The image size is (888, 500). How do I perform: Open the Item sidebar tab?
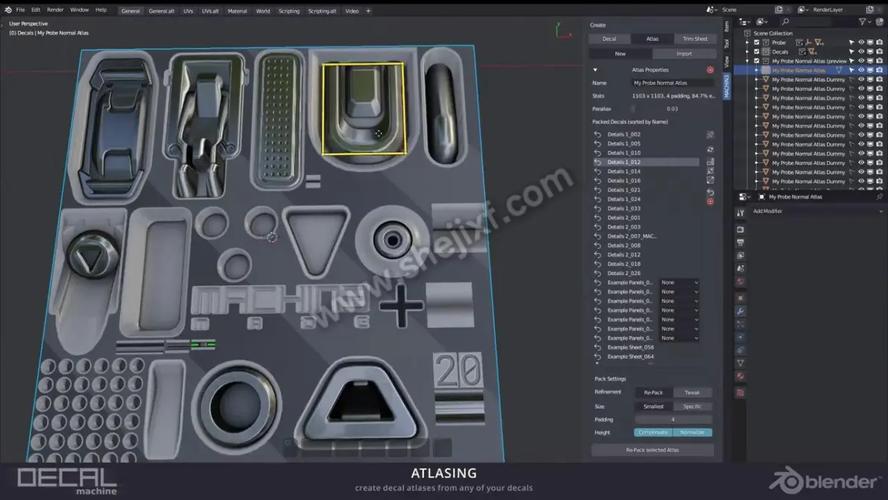click(727, 26)
